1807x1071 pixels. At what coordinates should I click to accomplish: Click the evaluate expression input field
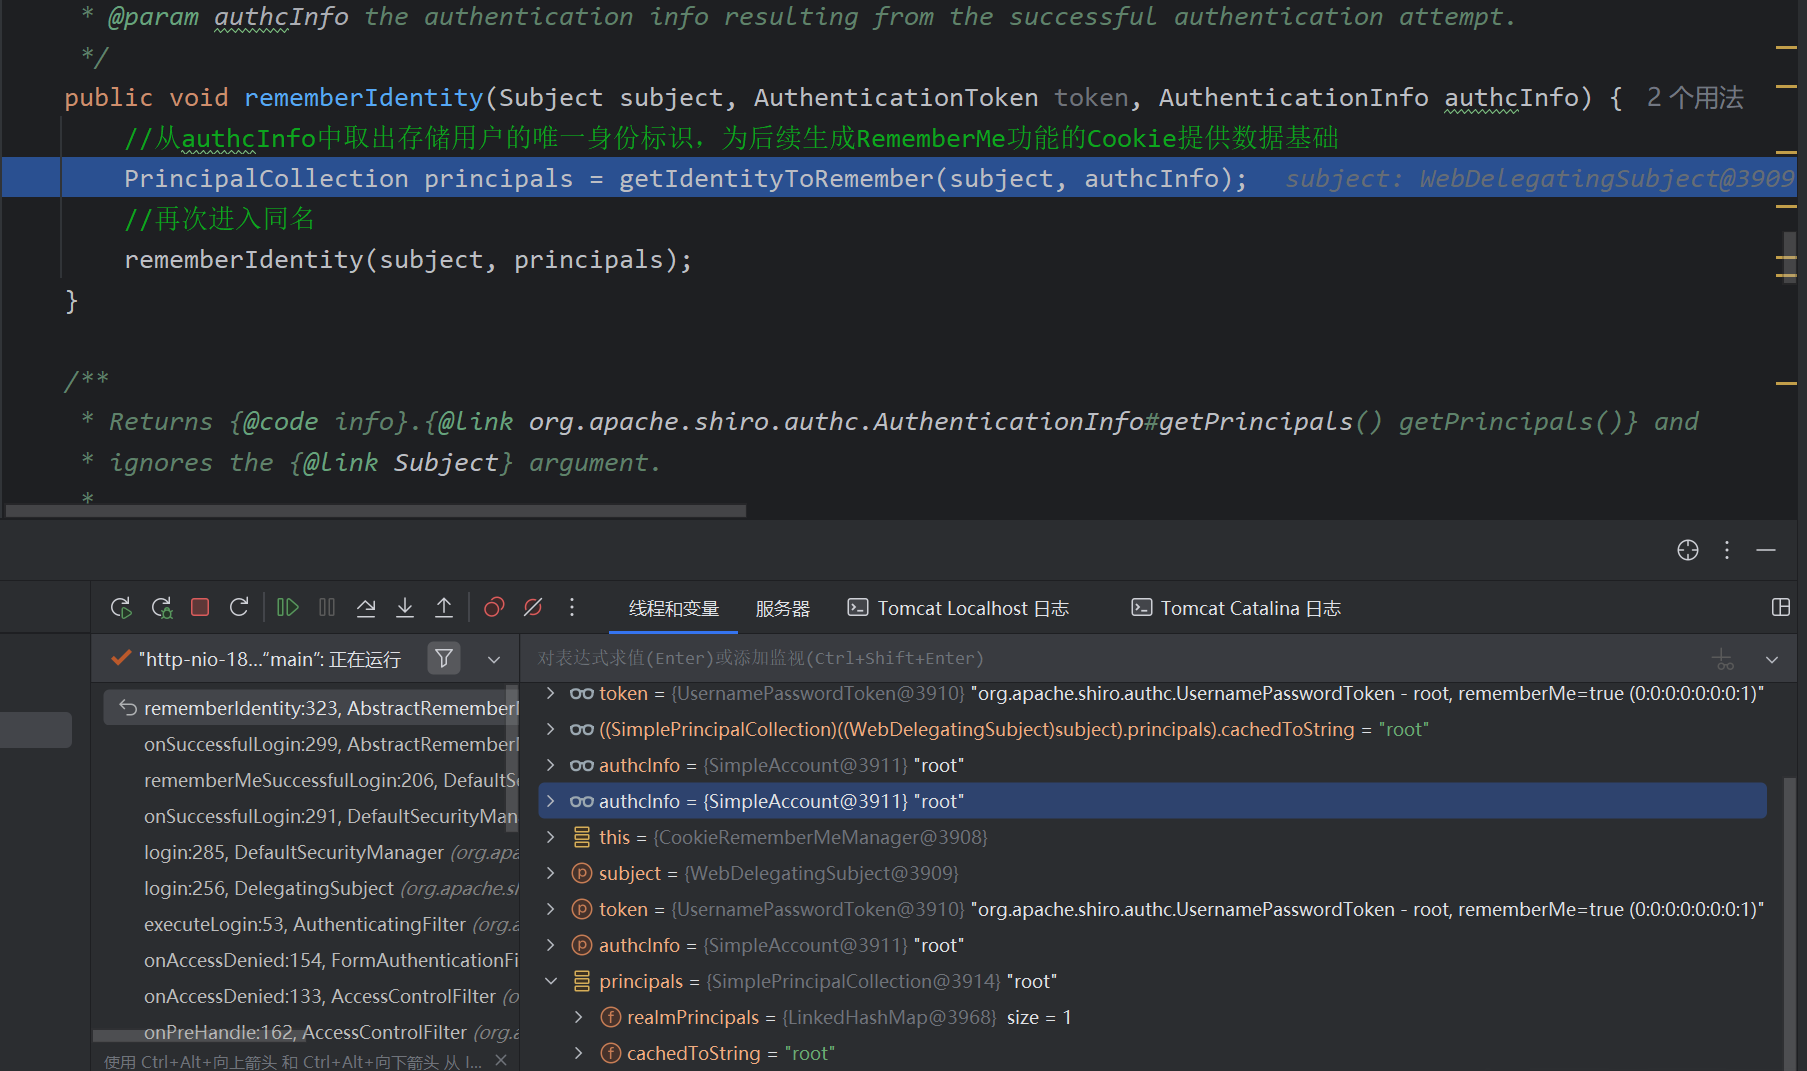[1100, 658]
